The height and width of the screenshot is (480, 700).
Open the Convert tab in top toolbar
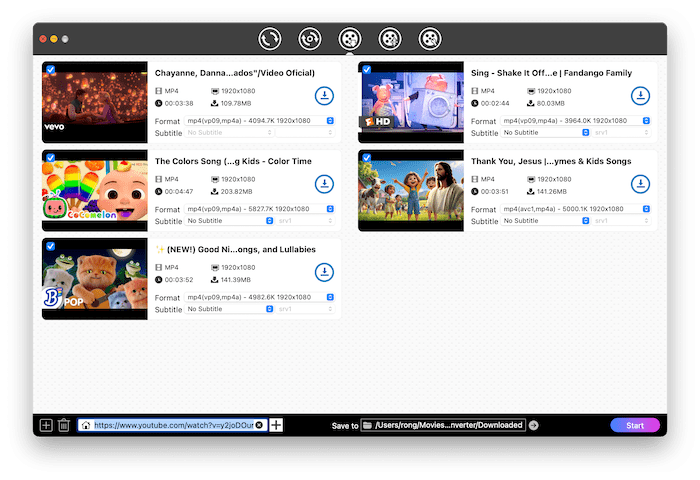269,39
